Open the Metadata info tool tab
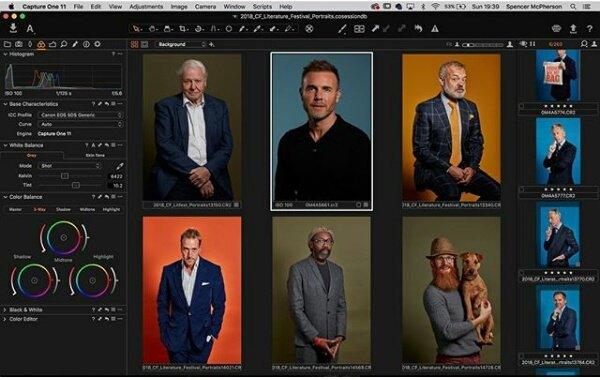 86,44
